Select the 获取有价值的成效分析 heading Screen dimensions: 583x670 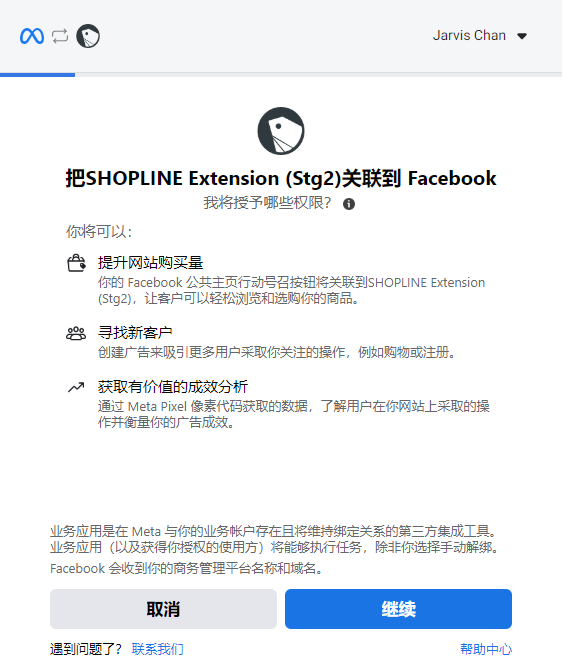point(173,386)
